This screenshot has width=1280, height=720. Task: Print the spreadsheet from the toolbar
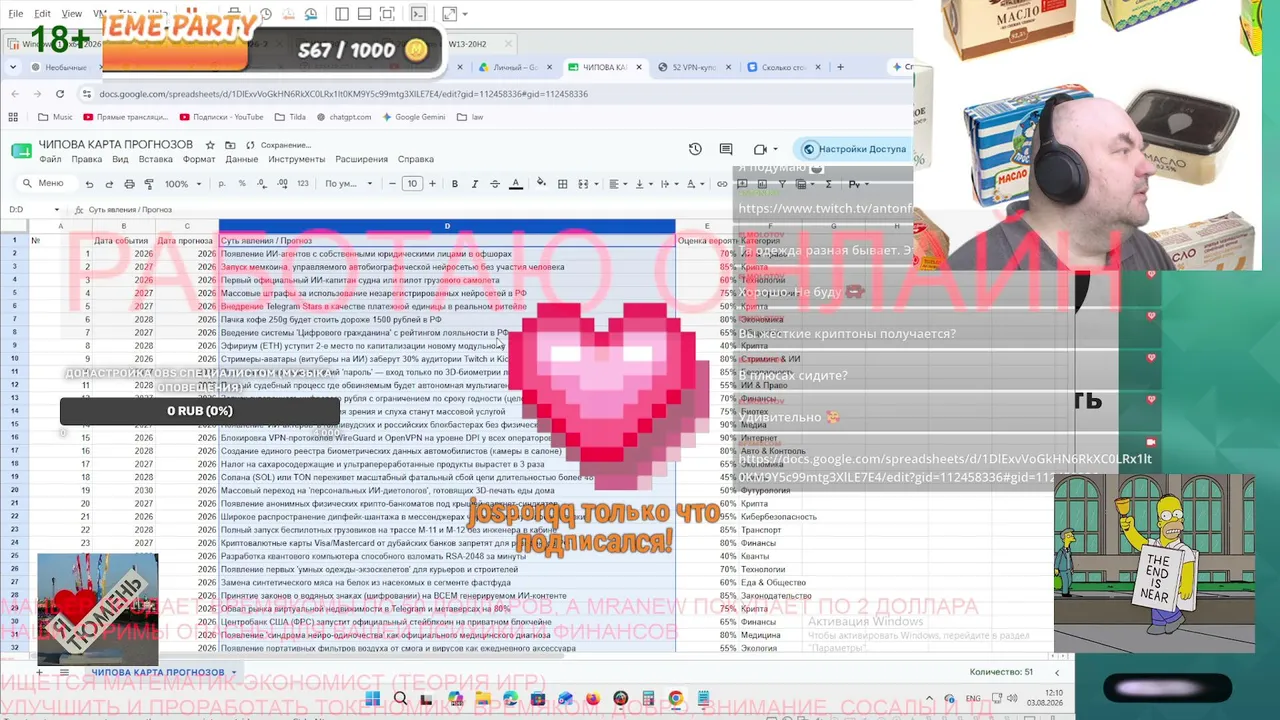click(129, 184)
